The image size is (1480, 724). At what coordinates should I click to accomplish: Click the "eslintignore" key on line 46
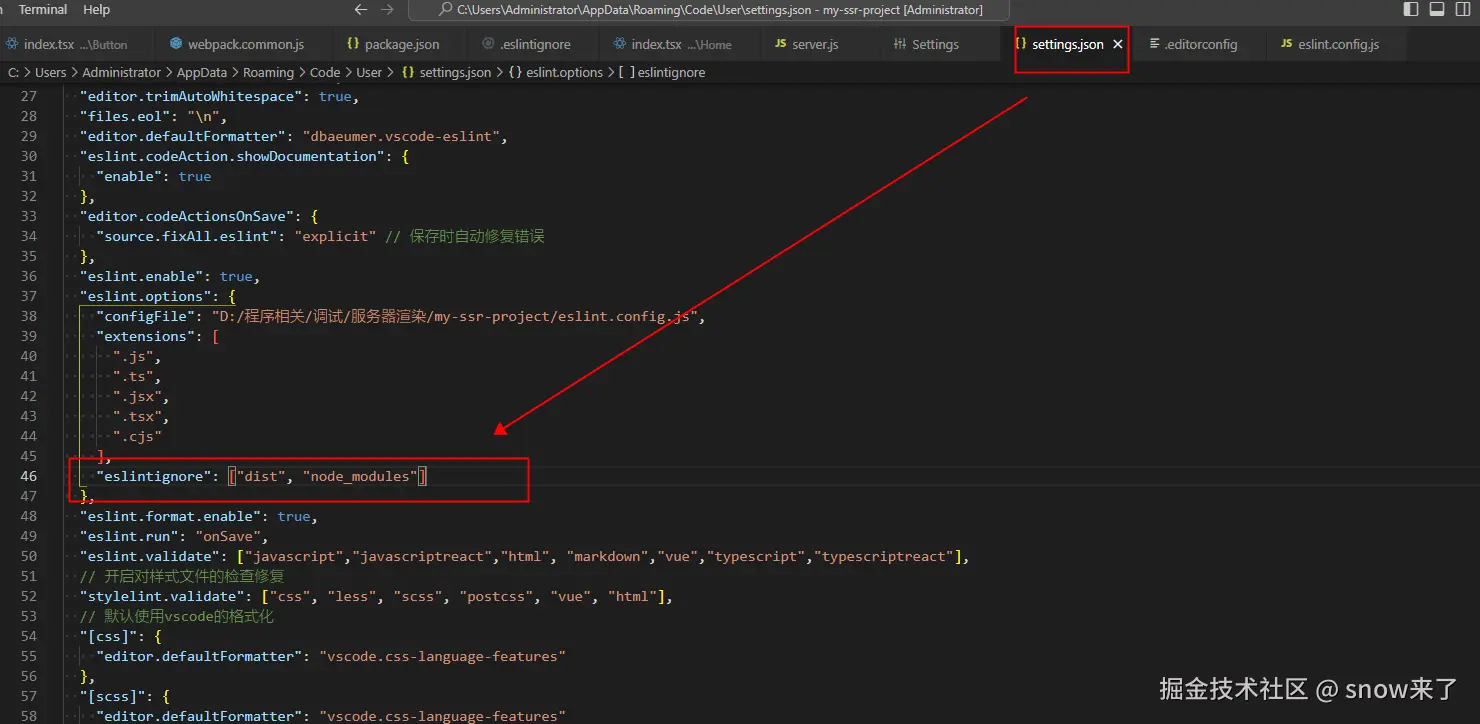153,476
